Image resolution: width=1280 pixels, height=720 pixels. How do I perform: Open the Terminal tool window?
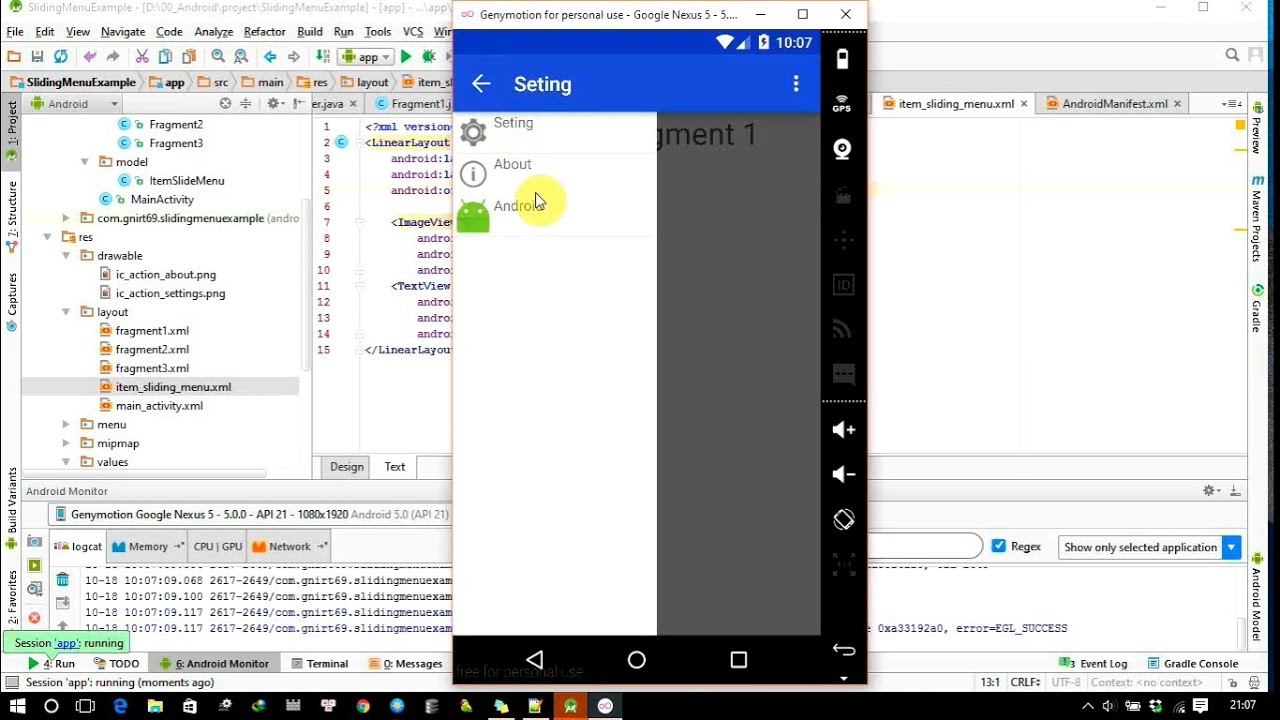320,663
